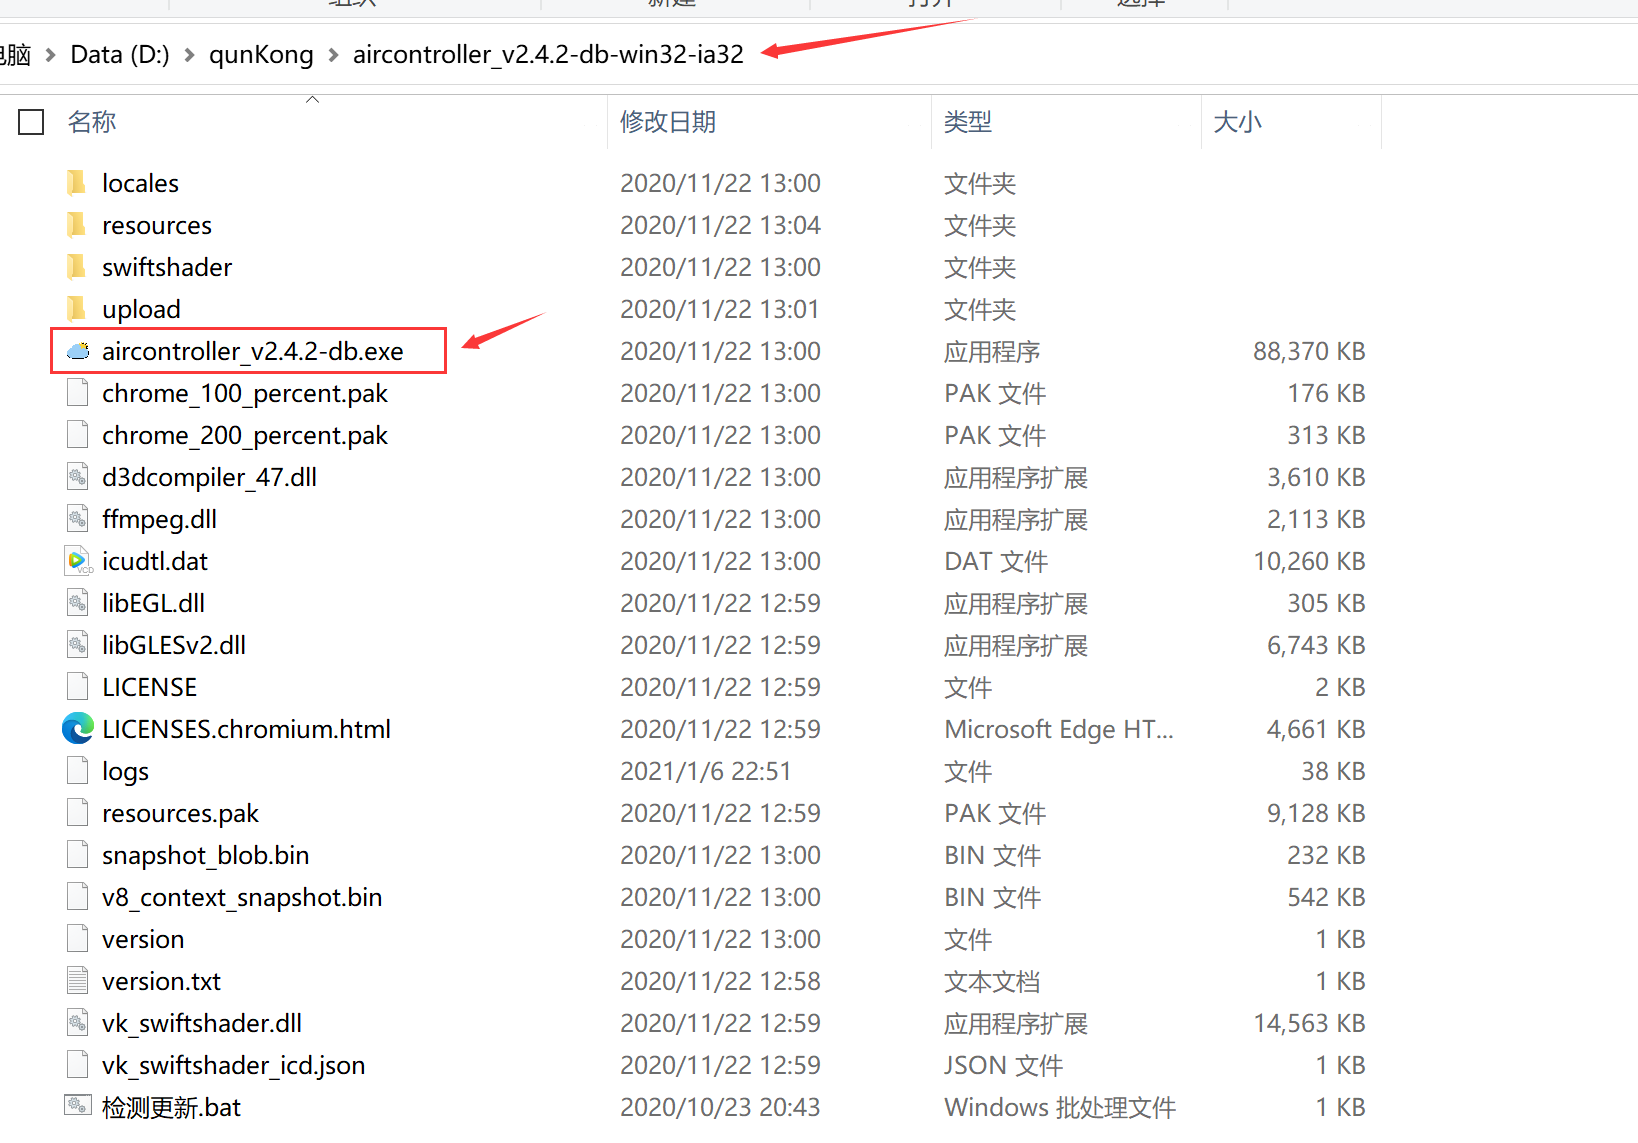Expand the chevron after qunKong in the path
The width and height of the screenshot is (1638, 1143).
coord(333,55)
